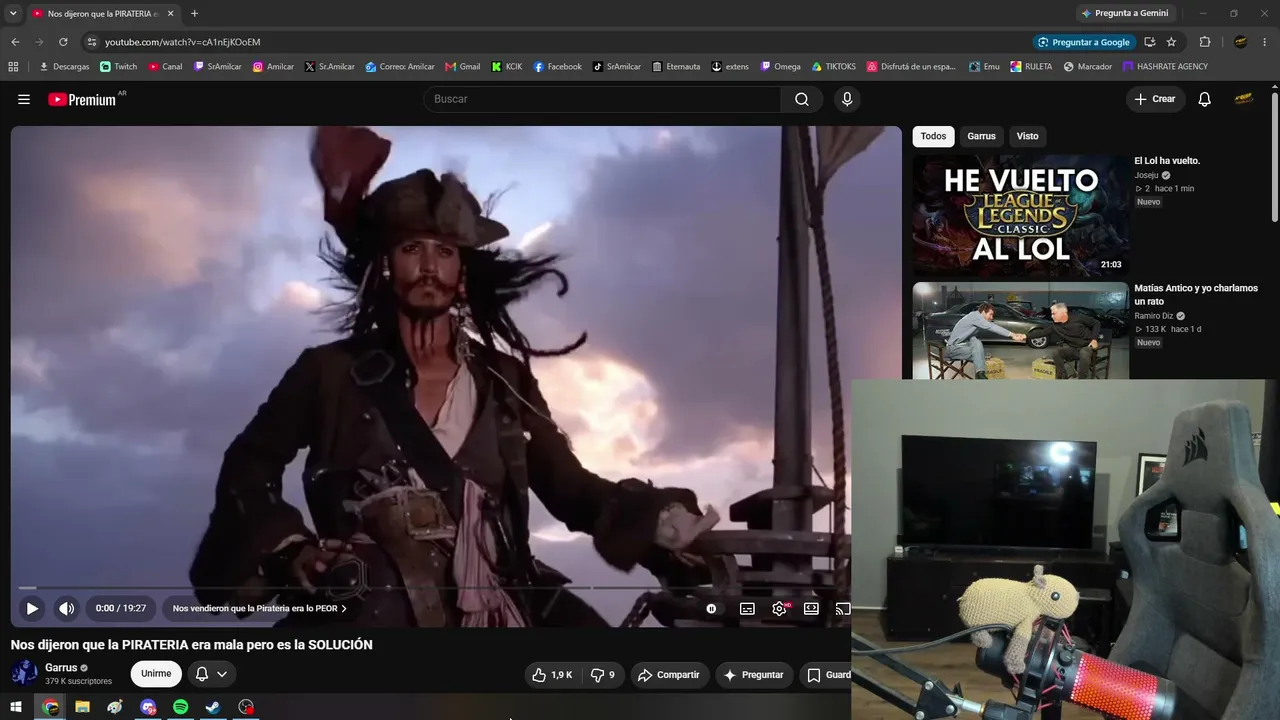The height and width of the screenshot is (720, 1280).
Task: Open a new browser tab
Action: 194,14
